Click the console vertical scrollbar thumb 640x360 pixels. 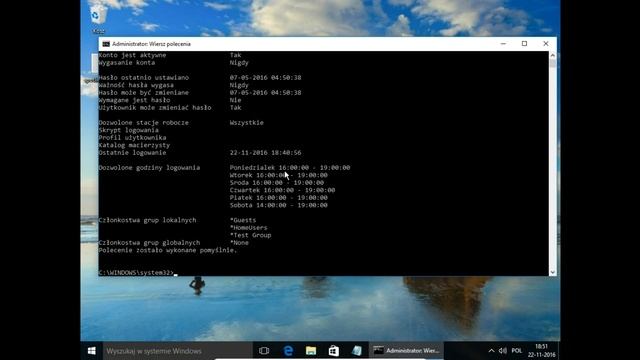tap(553, 63)
